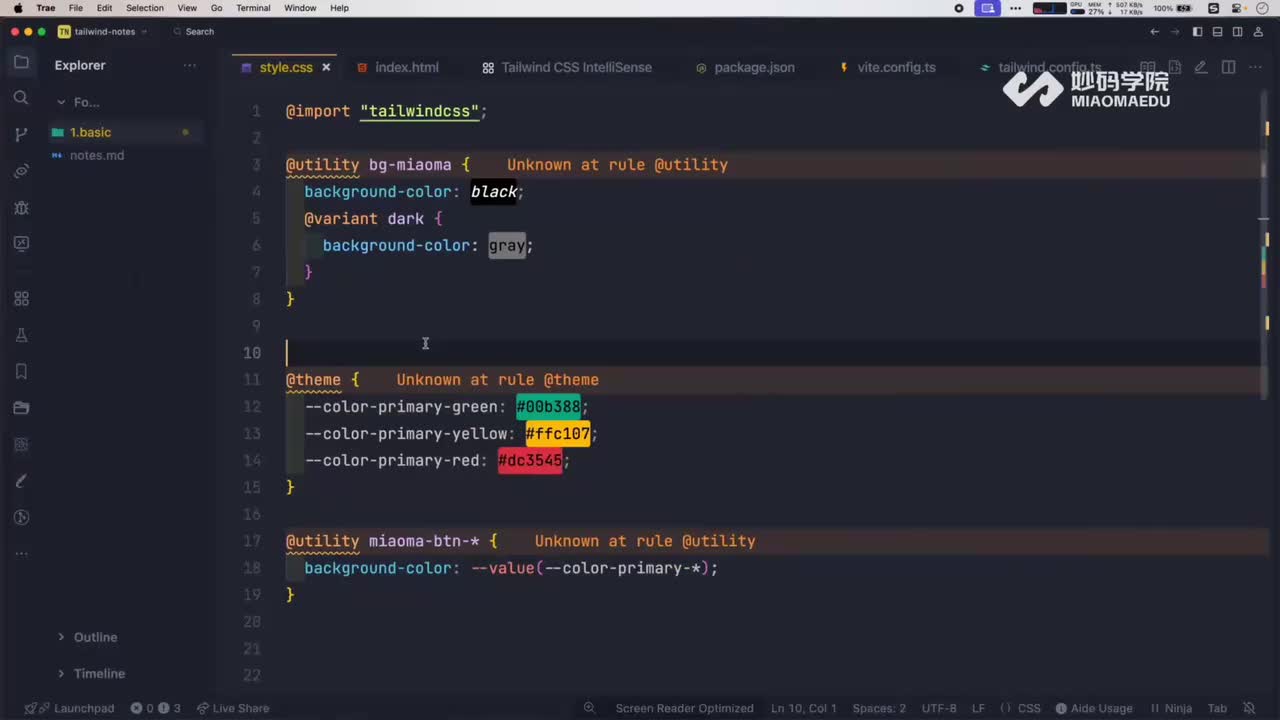Toggle the primary side bar layout
This screenshot has width=1280, height=720.
(1197, 31)
